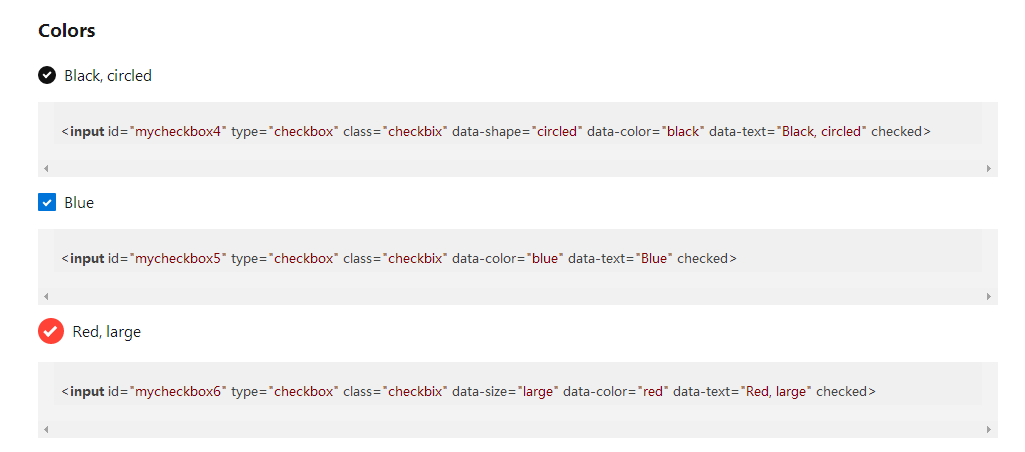Toggle the blue checkbox off
The image size is (1025, 452).
pyautogui.click(x=47, y=203)
